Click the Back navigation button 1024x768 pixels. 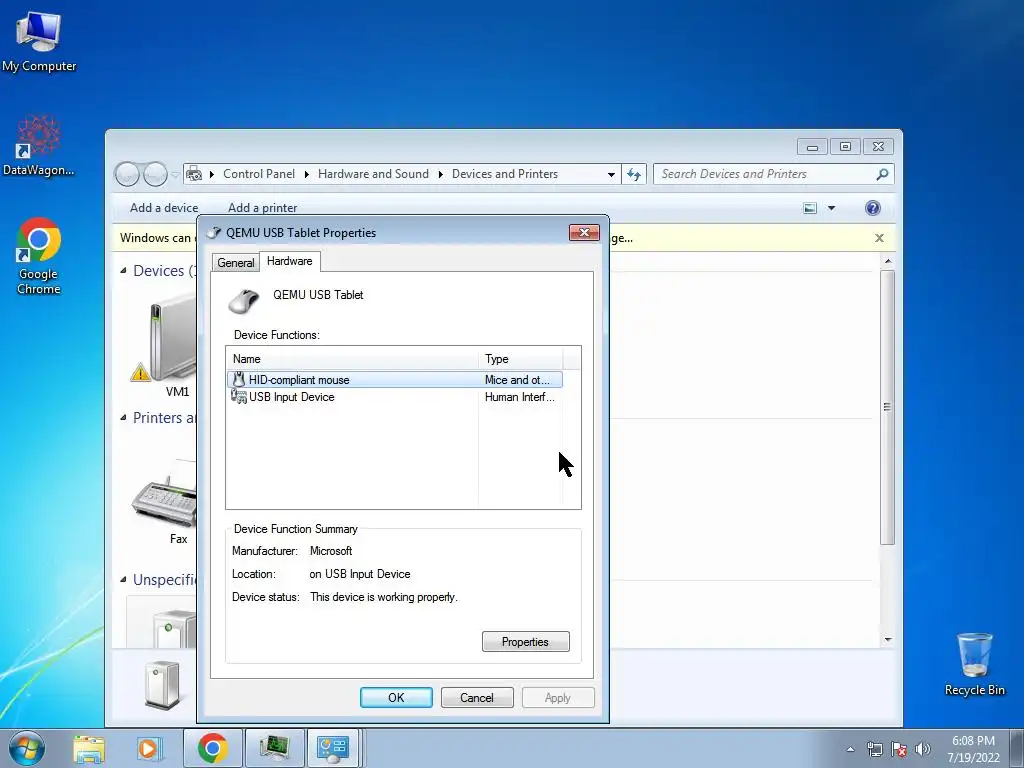pyautogui.click(x=127, y=174)
